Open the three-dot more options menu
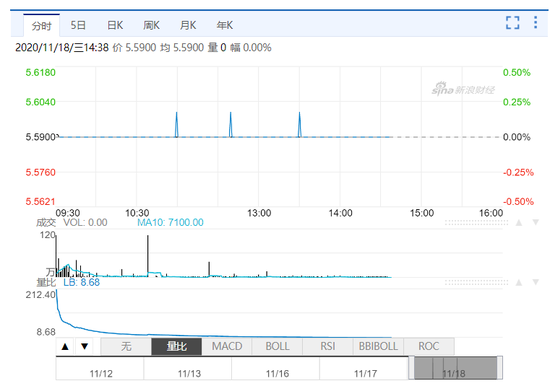550x386 pixels. (x=535, y=22)
